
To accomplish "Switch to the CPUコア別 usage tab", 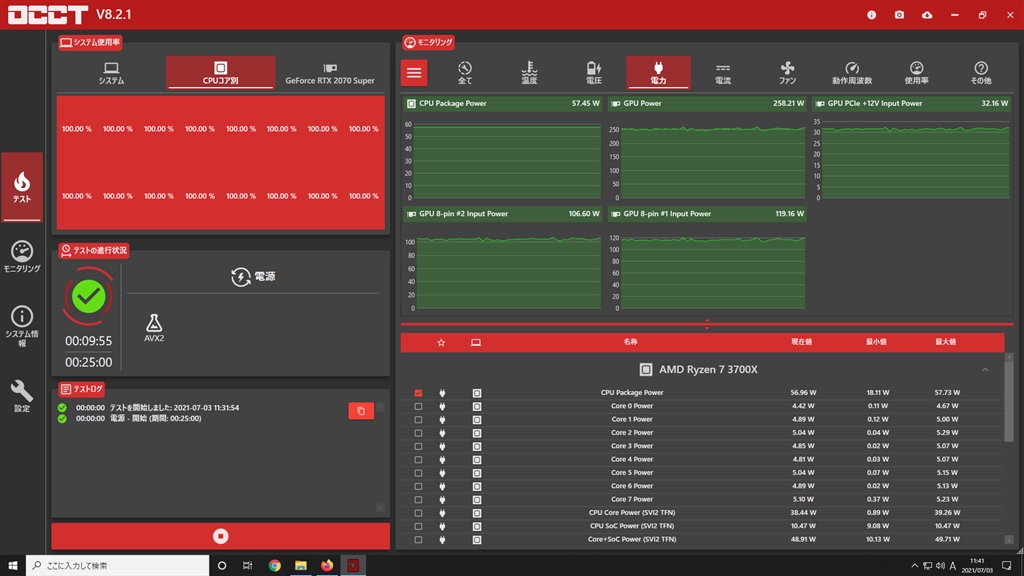I will (x=220, y=72).
